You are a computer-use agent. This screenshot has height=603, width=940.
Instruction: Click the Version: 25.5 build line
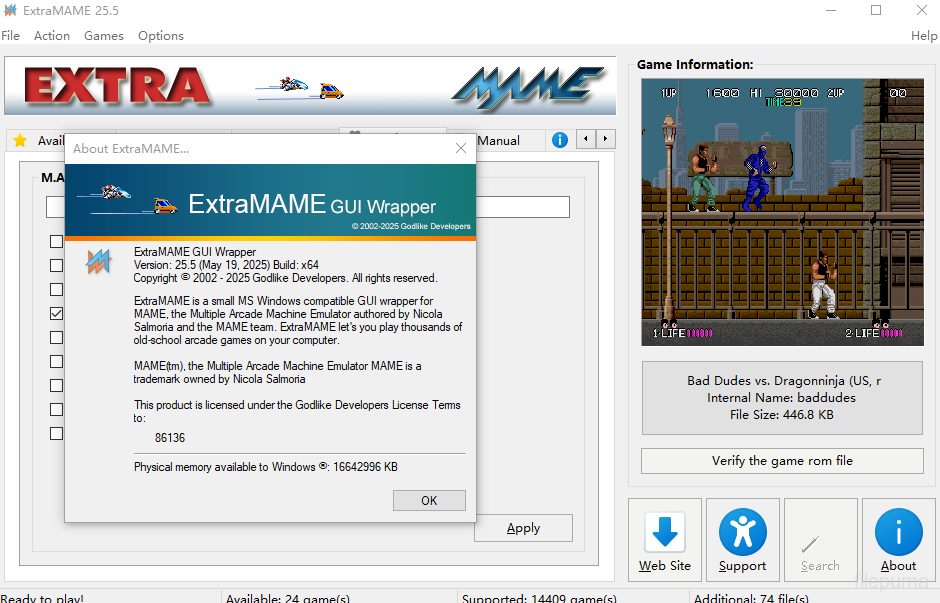(226, 264)
